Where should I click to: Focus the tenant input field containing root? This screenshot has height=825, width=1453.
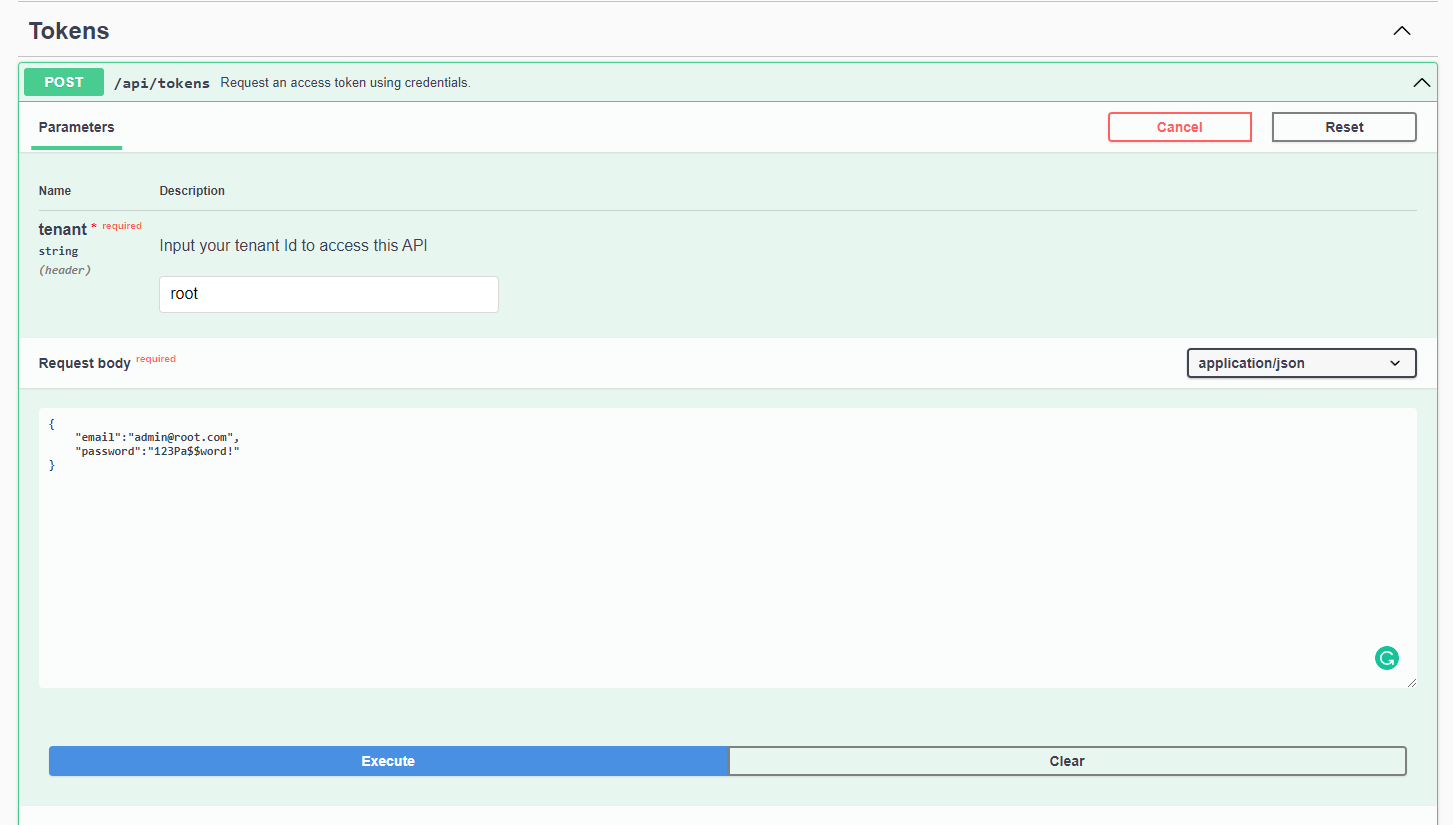(x=328, y=295)
